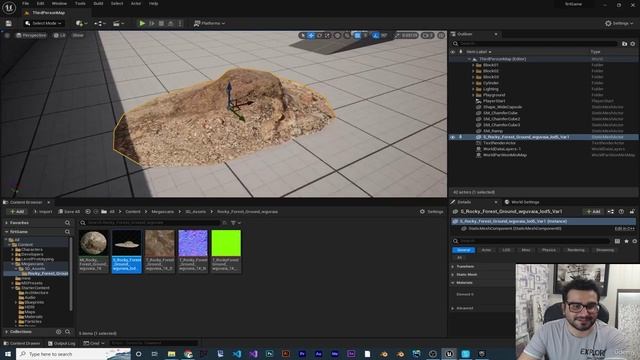Stop simulation with the square stop button
This screenshot has width=640, height=360.
[x=161, y=23]
